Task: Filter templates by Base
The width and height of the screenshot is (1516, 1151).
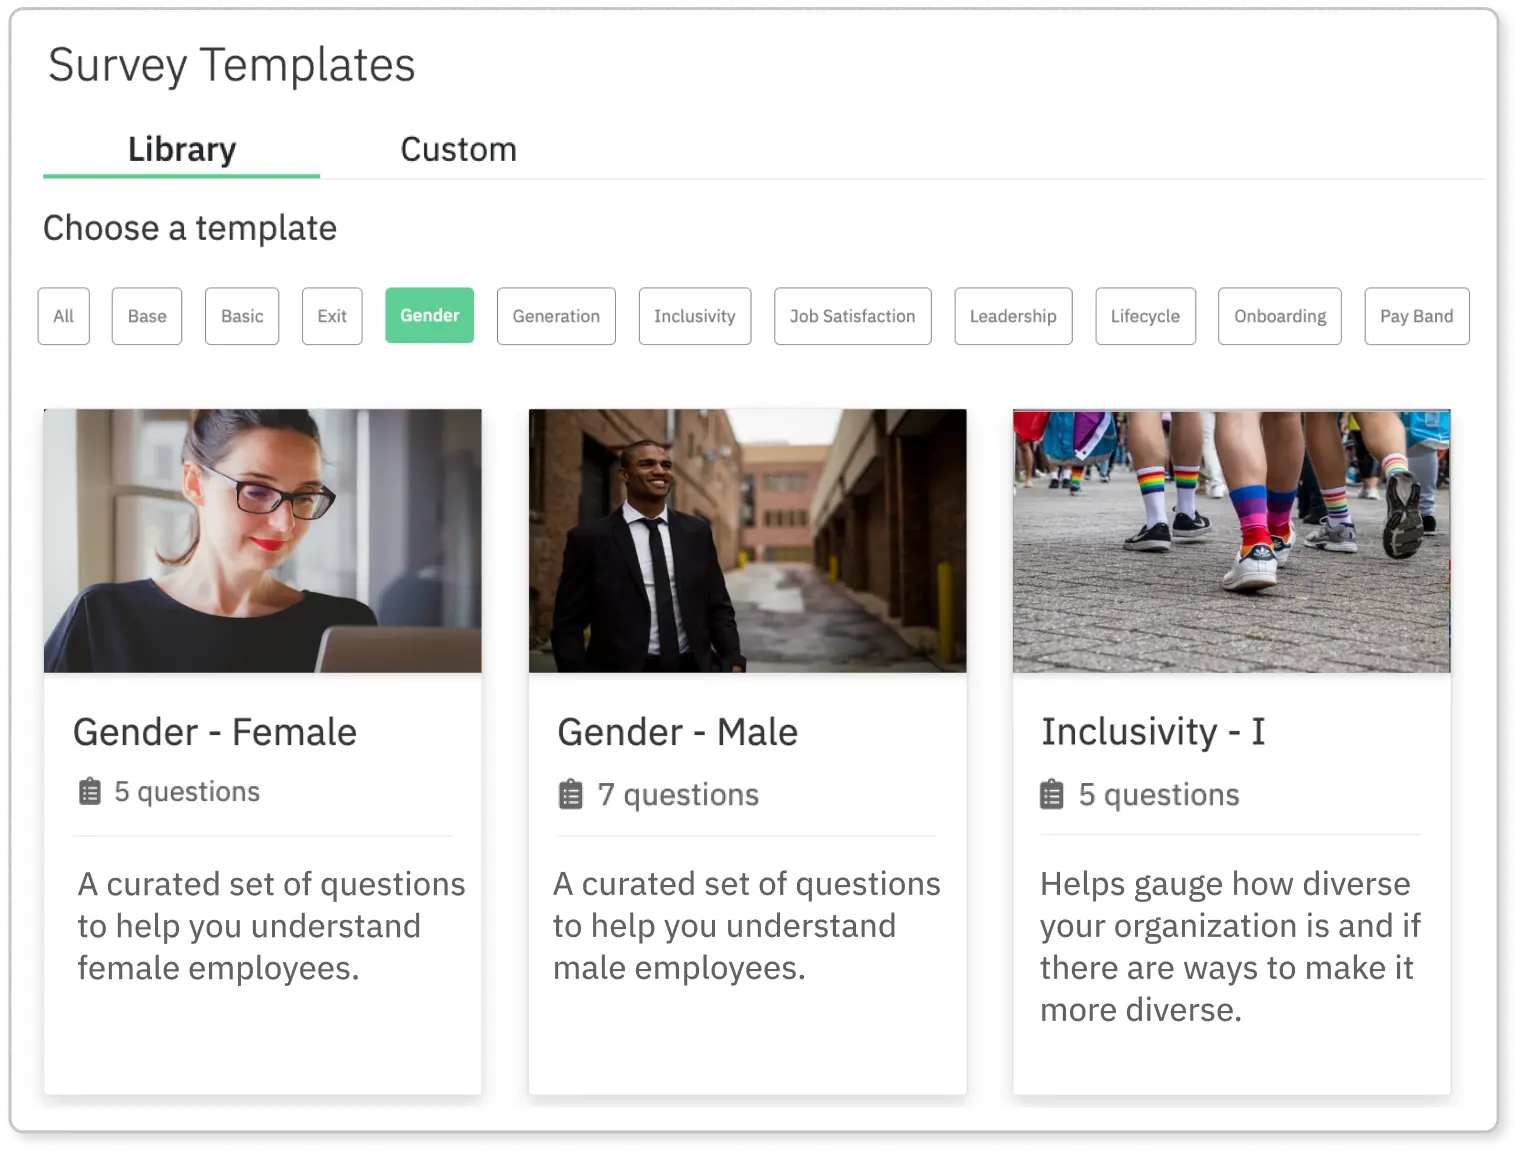Action: click(147, 316)
